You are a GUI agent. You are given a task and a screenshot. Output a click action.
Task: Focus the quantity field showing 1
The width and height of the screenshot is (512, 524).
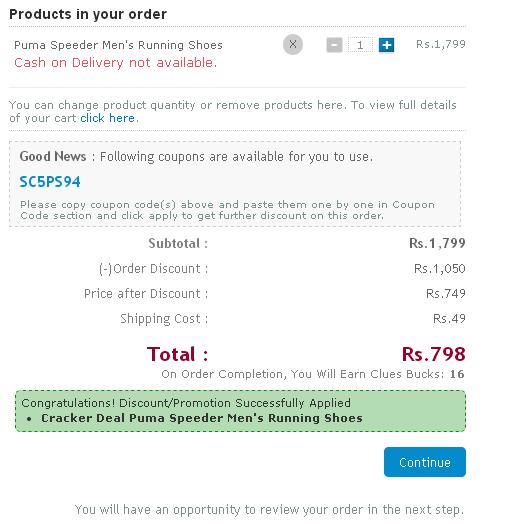point(360,45)
